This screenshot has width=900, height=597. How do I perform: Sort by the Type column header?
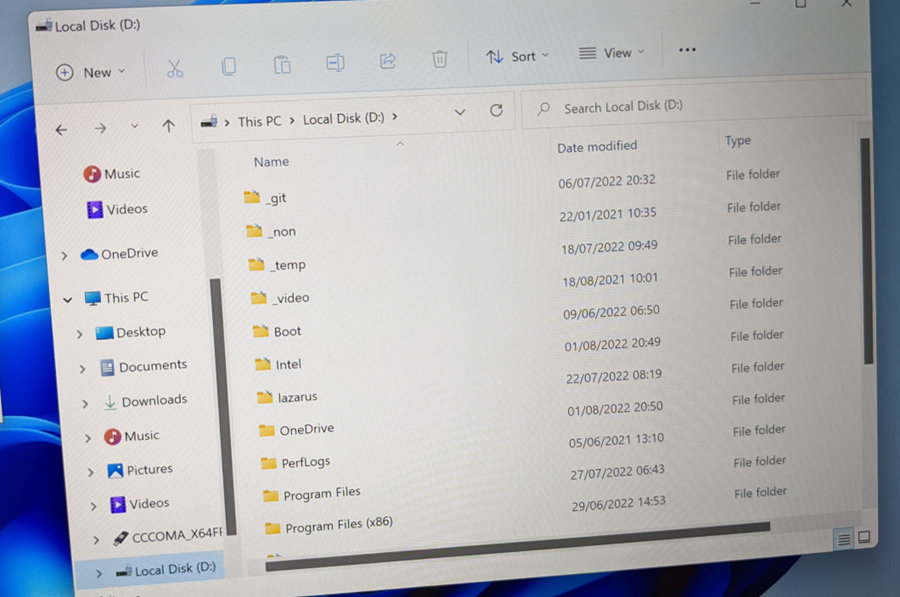coord(738,141)
